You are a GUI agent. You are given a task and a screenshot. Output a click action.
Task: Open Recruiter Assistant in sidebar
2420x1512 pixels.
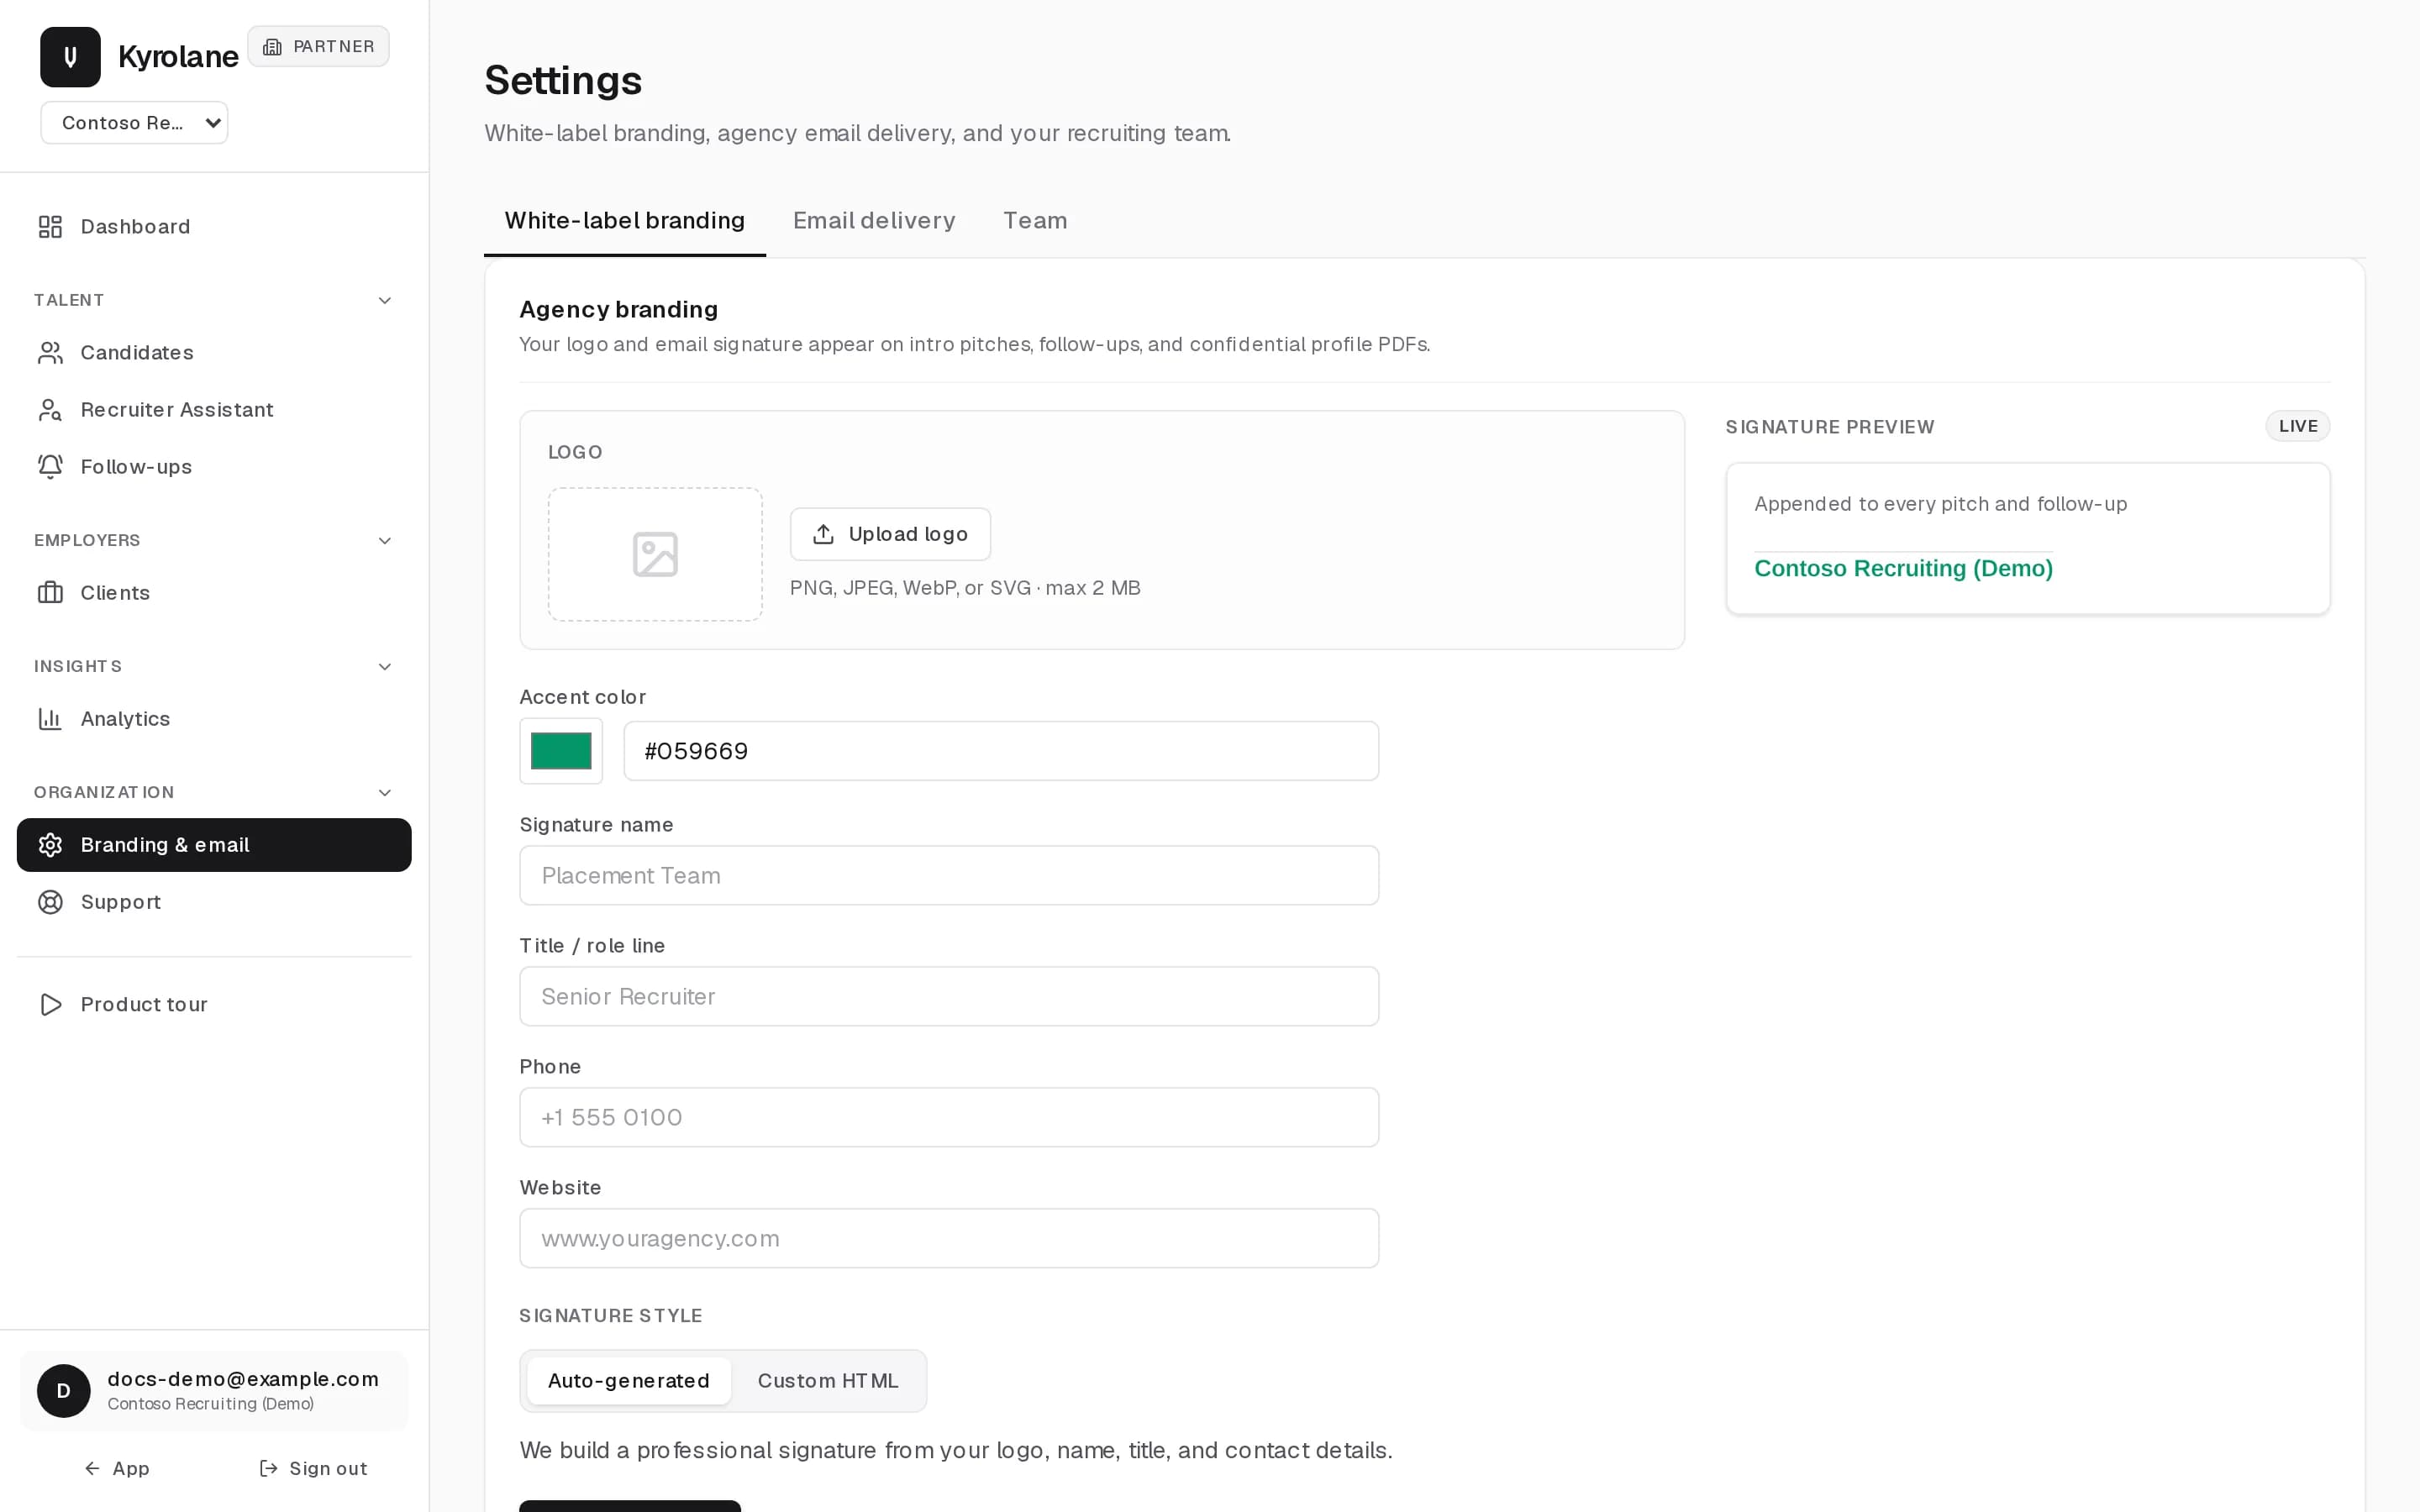[214, 410]
